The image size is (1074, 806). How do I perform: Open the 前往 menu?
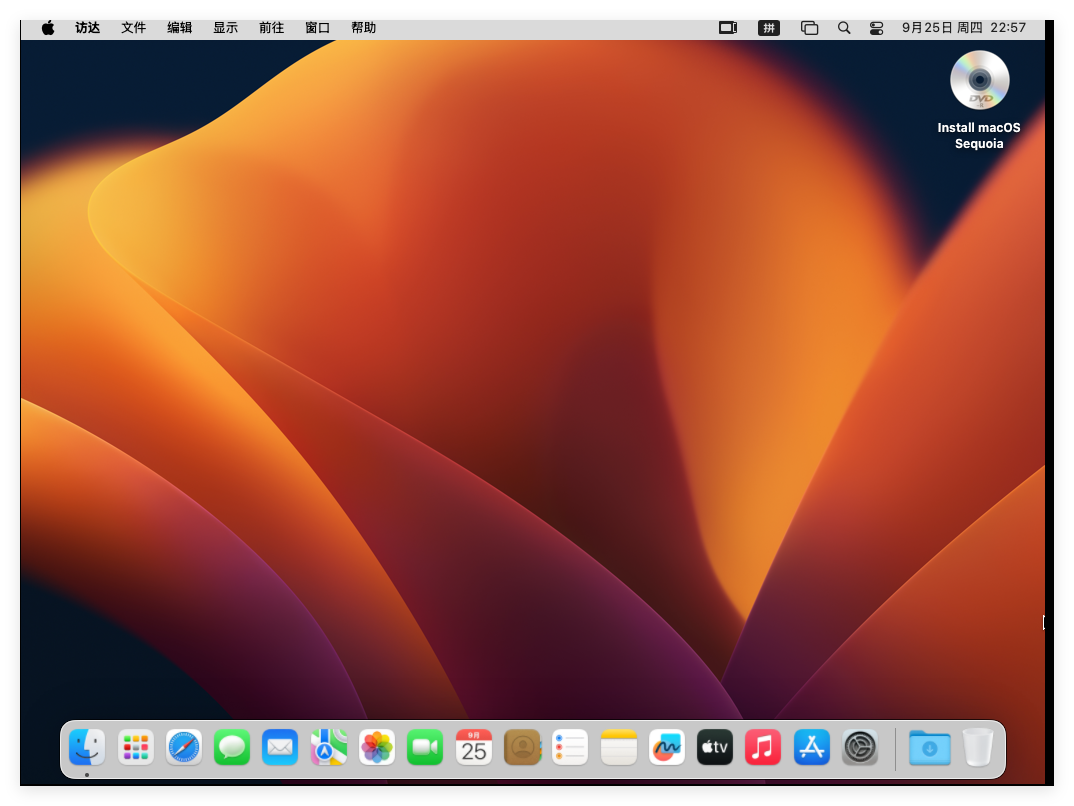271,28
